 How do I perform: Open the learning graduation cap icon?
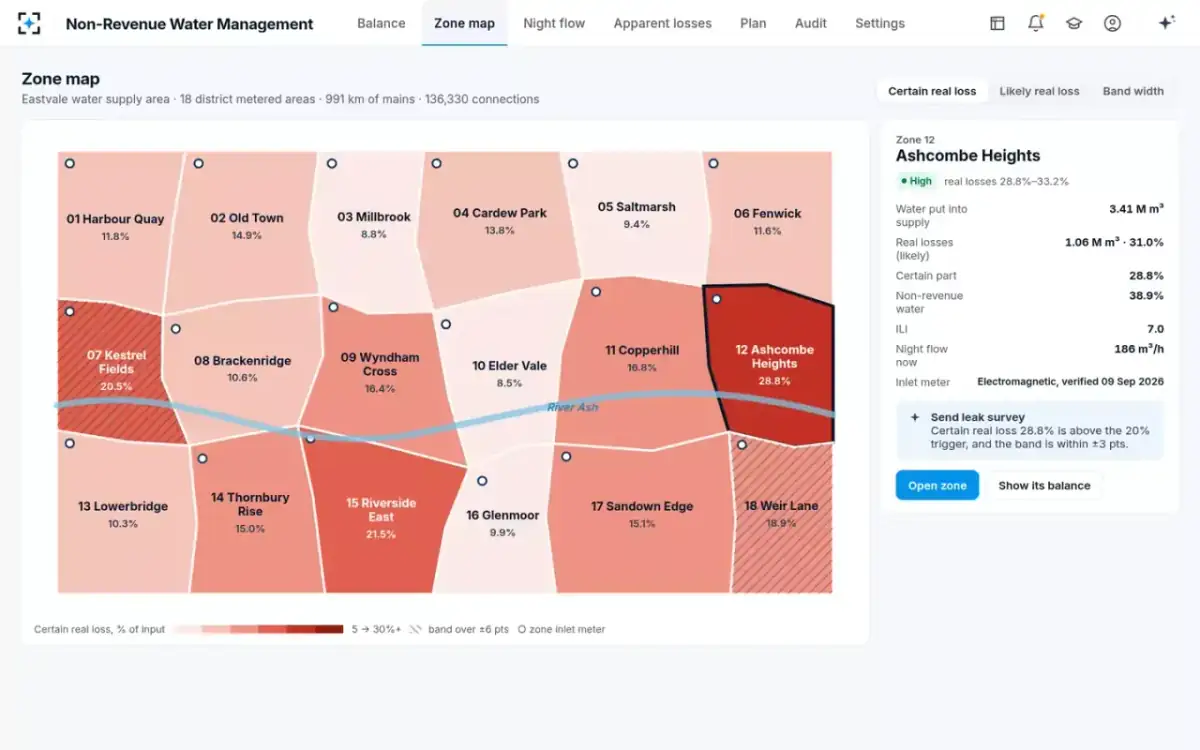click(x=1074, y=23)
